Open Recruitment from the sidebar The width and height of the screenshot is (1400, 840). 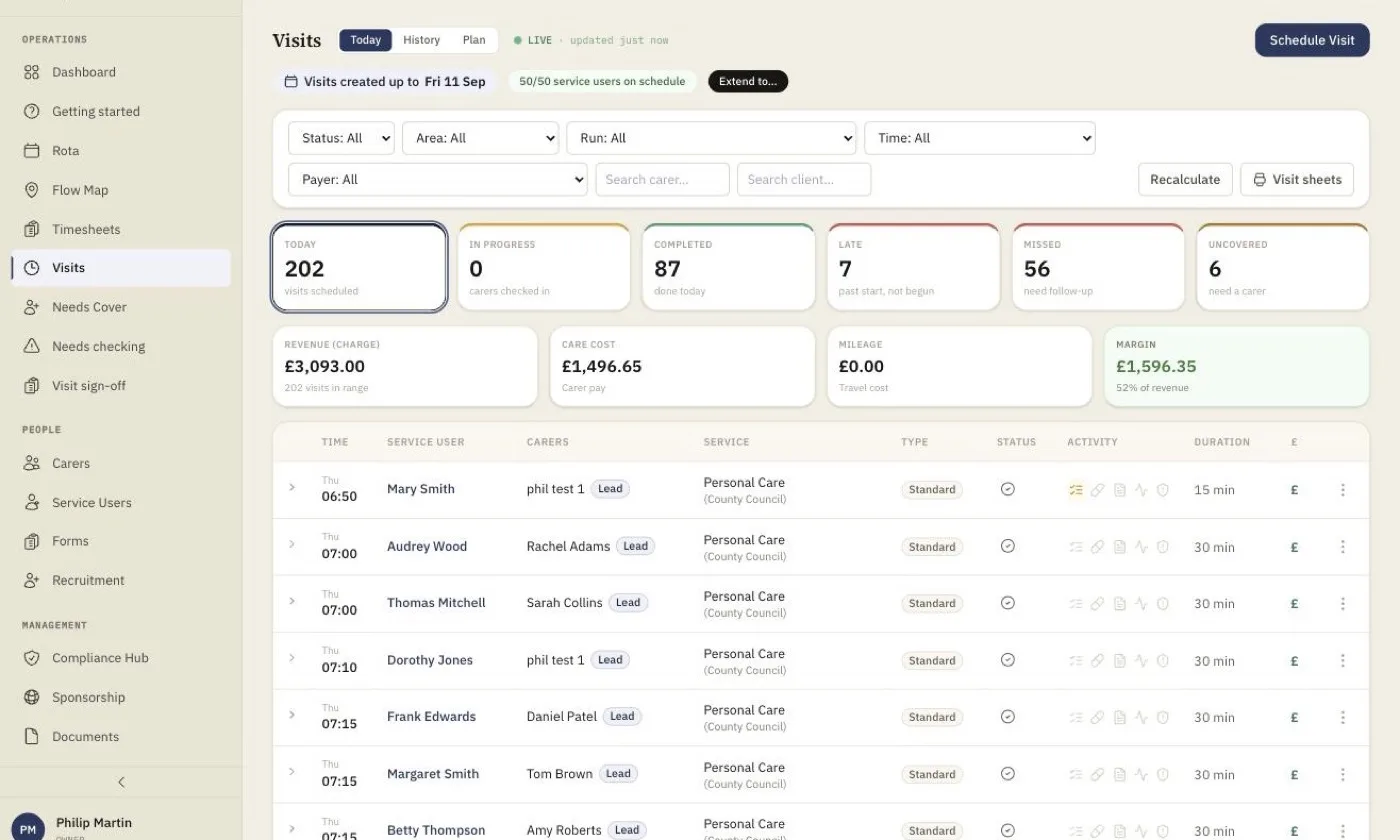tap(120, 580)
